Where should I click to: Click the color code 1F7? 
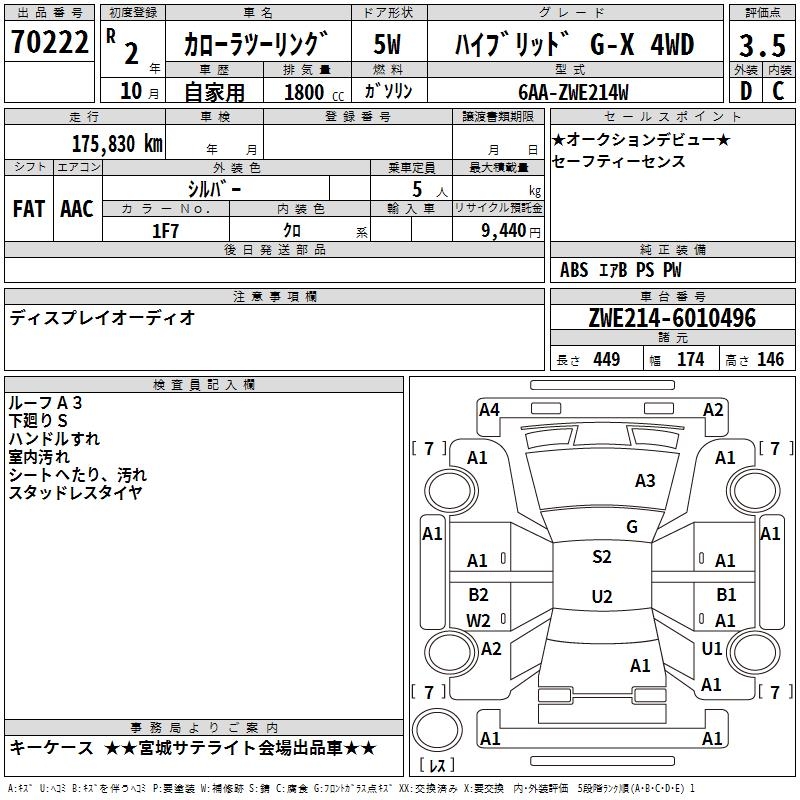pos(165,230)
